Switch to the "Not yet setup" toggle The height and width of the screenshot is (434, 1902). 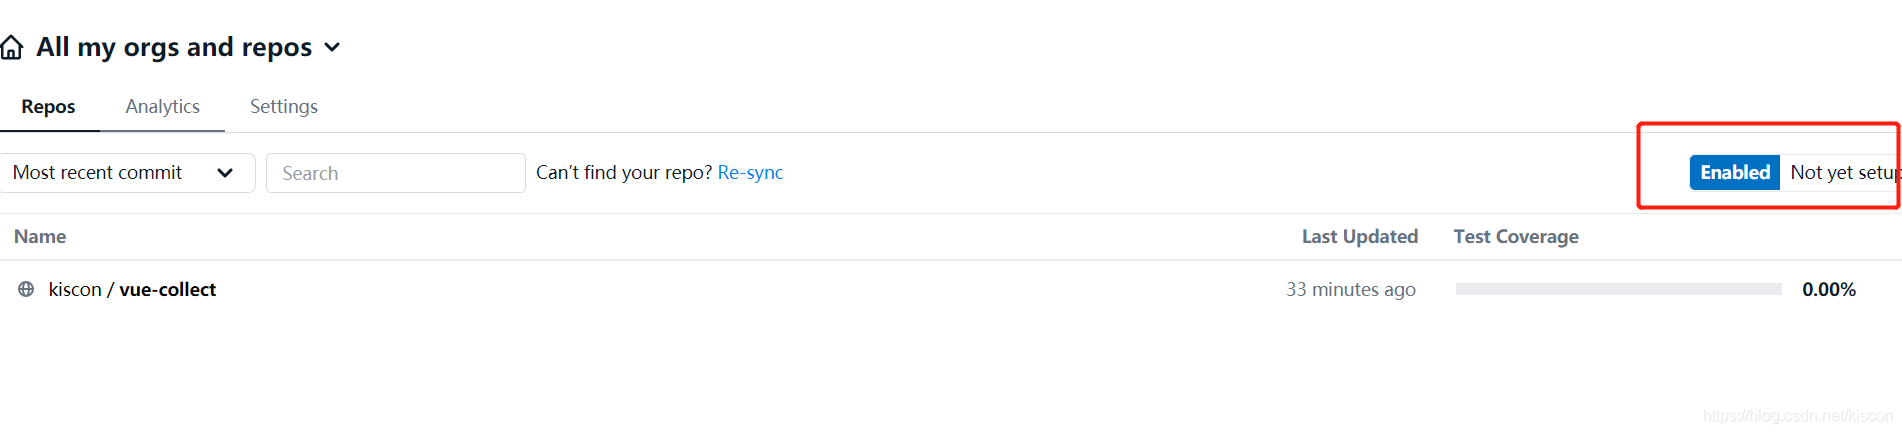(x=1842, y=173)
